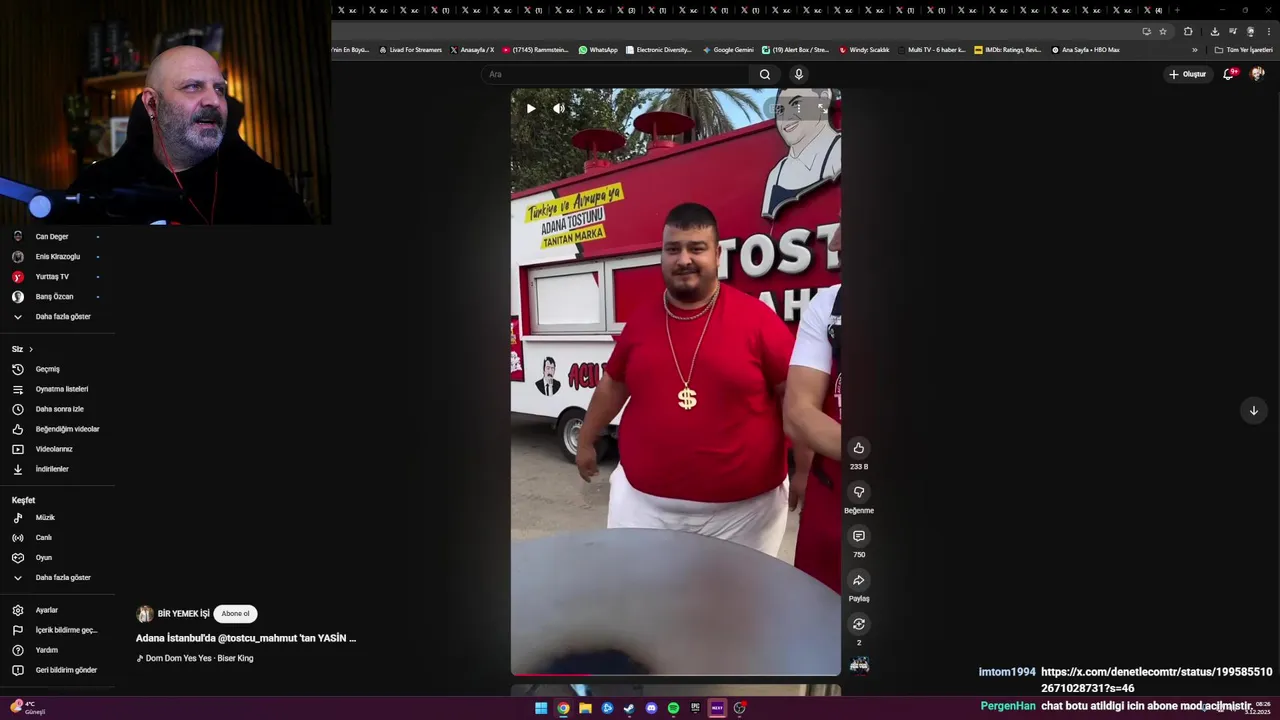Viewport: 1280px width, 720px height.
Task: Open the BİR YEMEK İŞİ channel avatar
Action: (145, 614)
